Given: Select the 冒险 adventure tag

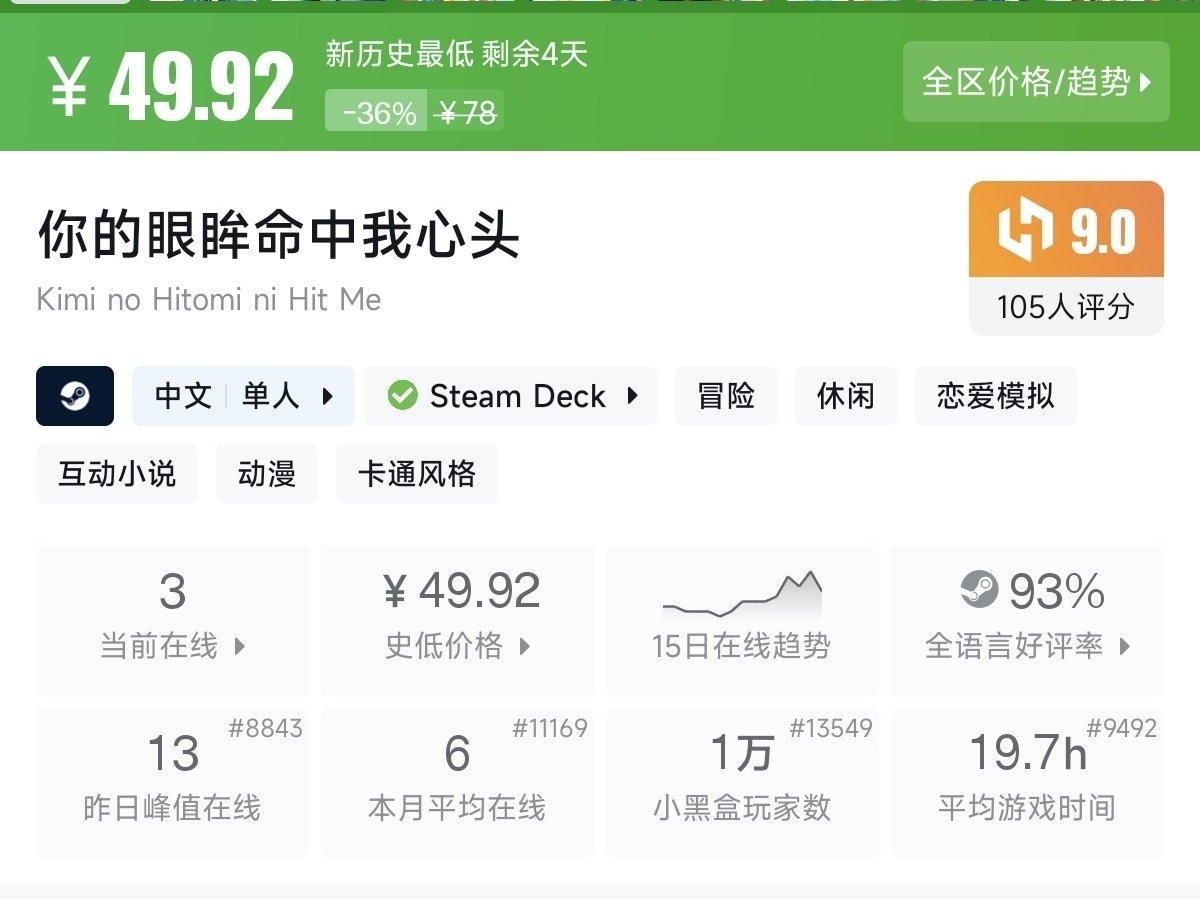Looking at the screenshot, I should (x=726, y=396).
